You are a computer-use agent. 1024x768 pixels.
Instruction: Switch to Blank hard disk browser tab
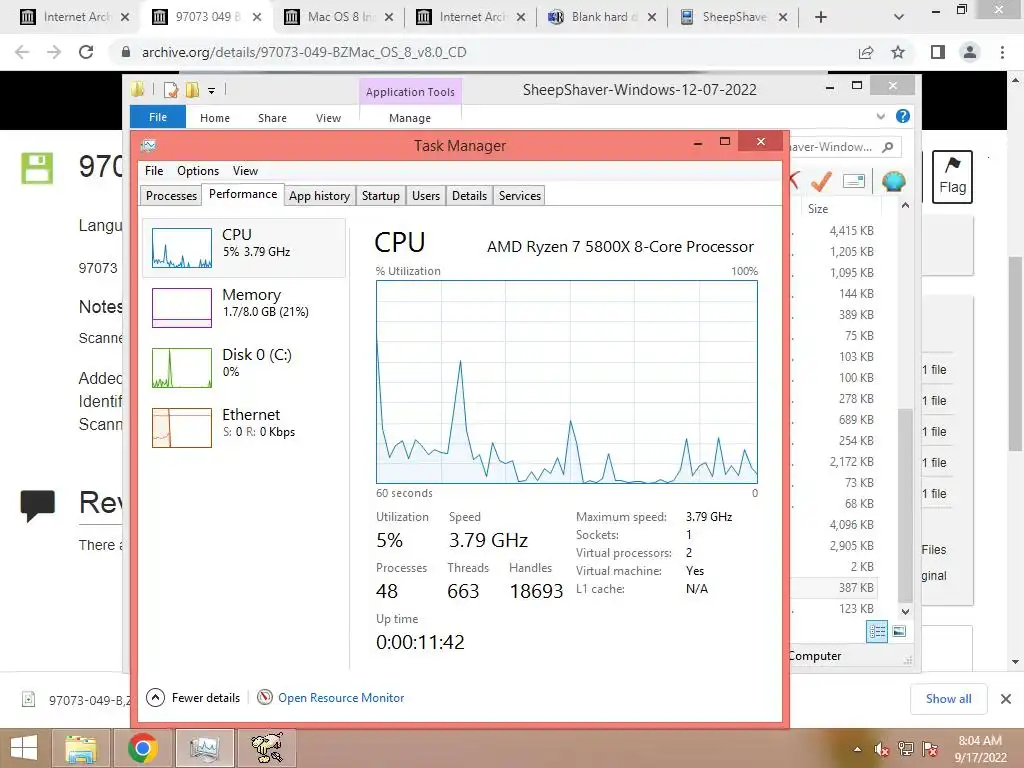[x=602, y=17]
